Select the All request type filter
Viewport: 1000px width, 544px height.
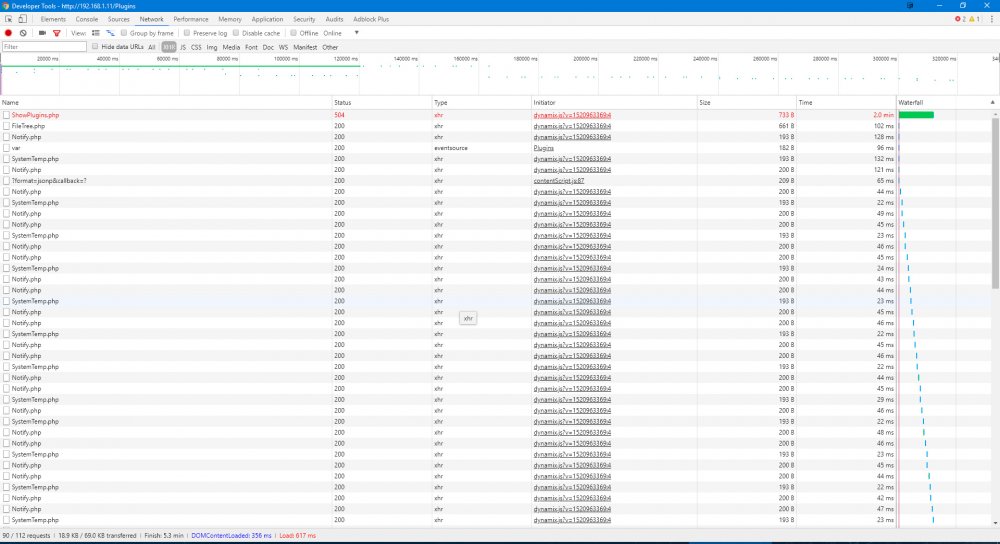tap(152, 47)
